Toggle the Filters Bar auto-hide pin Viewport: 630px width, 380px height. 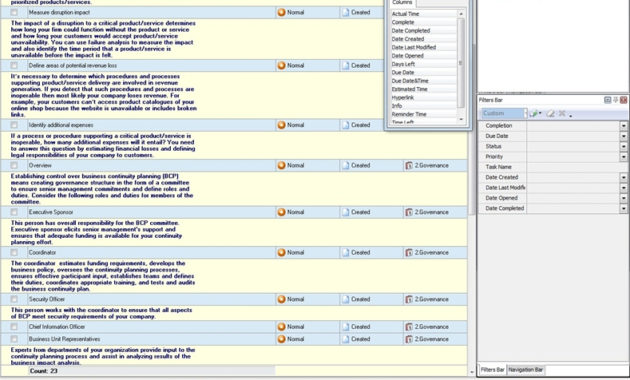[616, 100]
